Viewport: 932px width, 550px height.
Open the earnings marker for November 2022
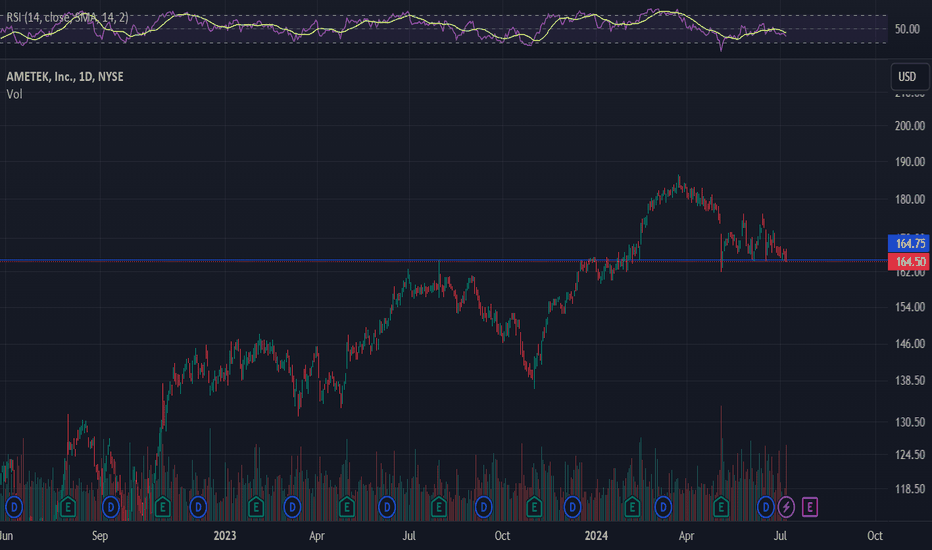162,507
